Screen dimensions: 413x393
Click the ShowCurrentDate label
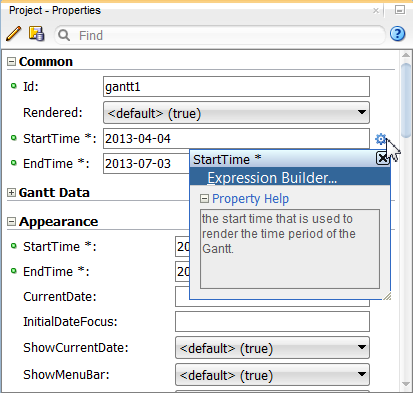pyautogui.click(x=76, y=348)
